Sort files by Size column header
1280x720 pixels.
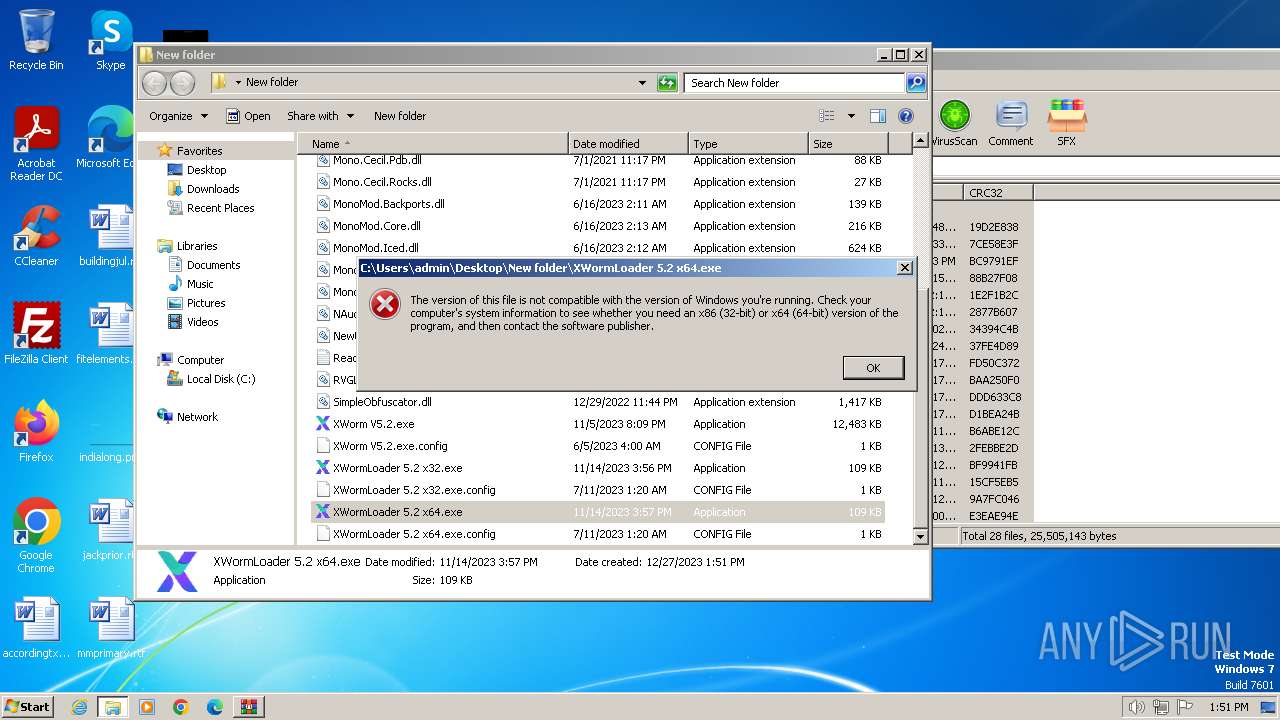point(848,144)
